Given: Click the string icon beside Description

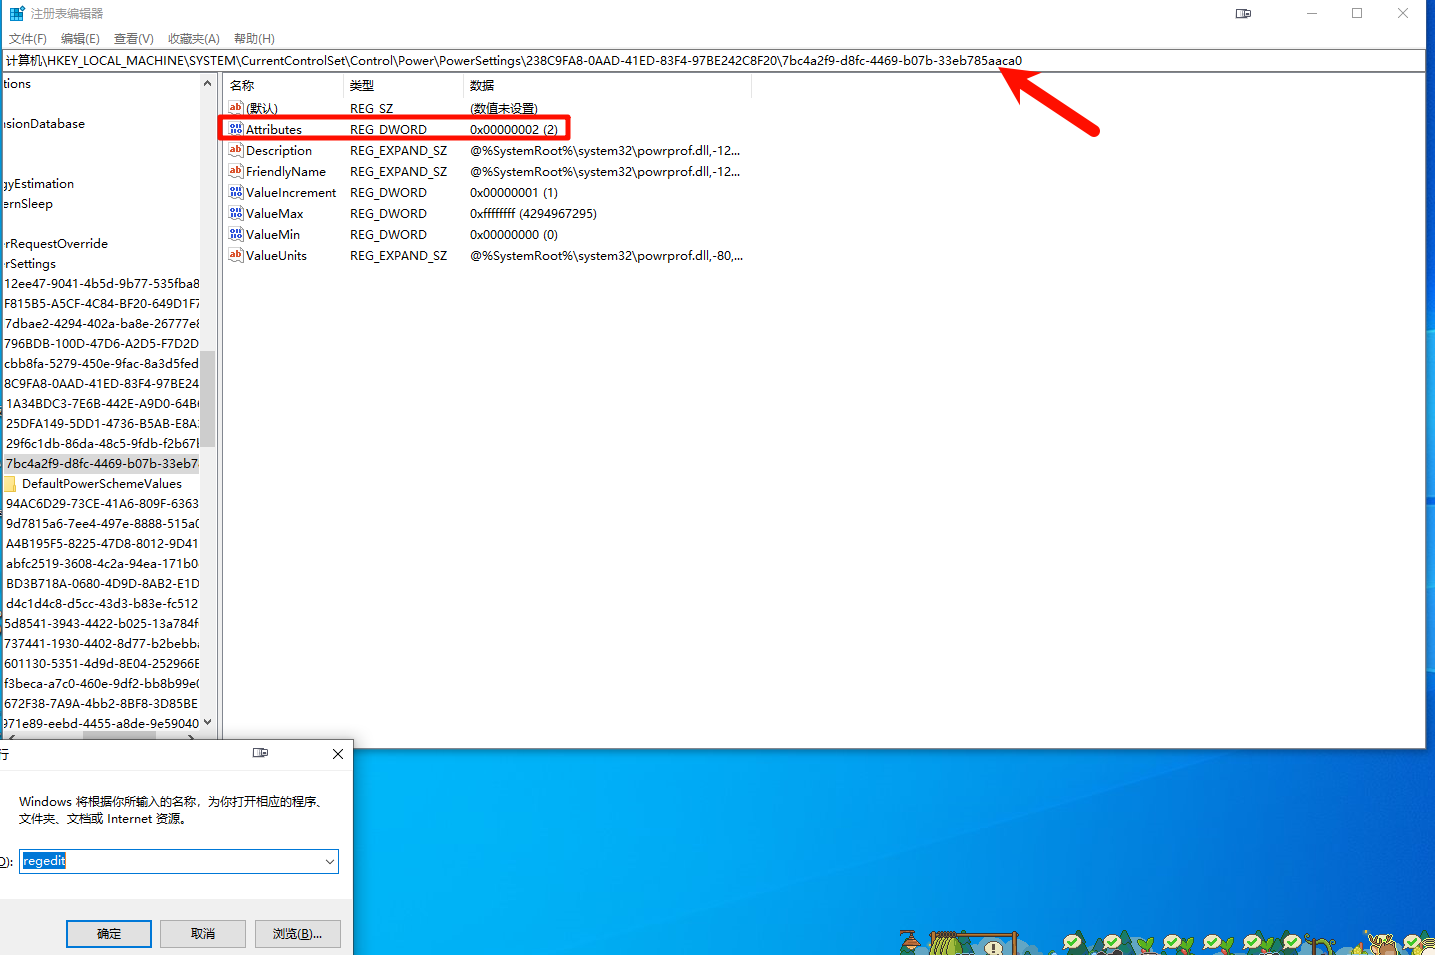Looking at the screenshot, I should point(236,150).
